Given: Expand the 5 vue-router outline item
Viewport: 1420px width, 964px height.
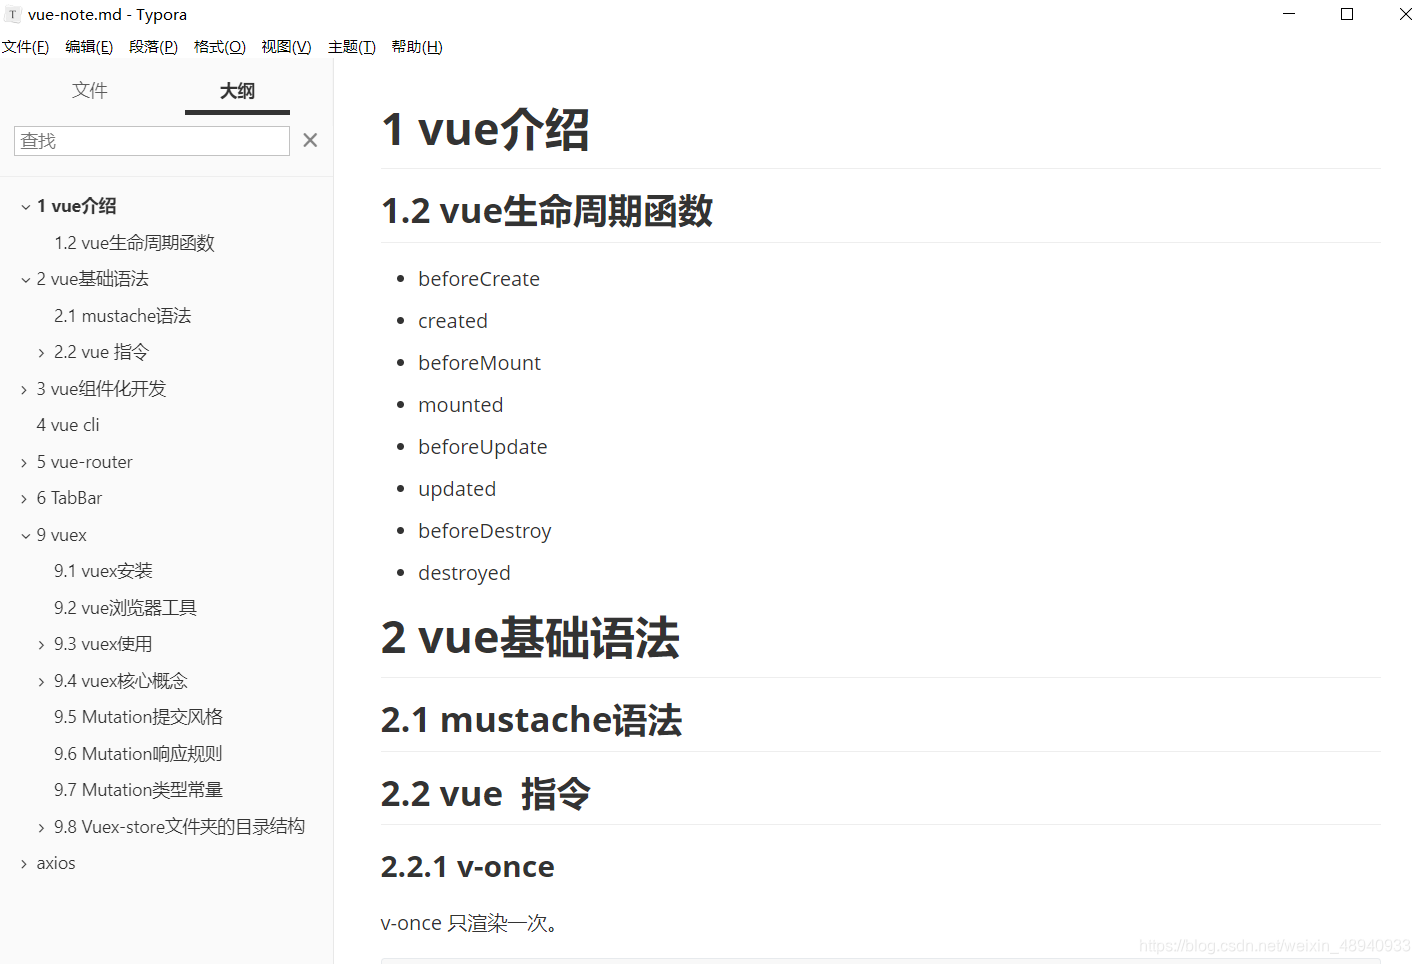Looking at the screenshot, I should (25, 463).
